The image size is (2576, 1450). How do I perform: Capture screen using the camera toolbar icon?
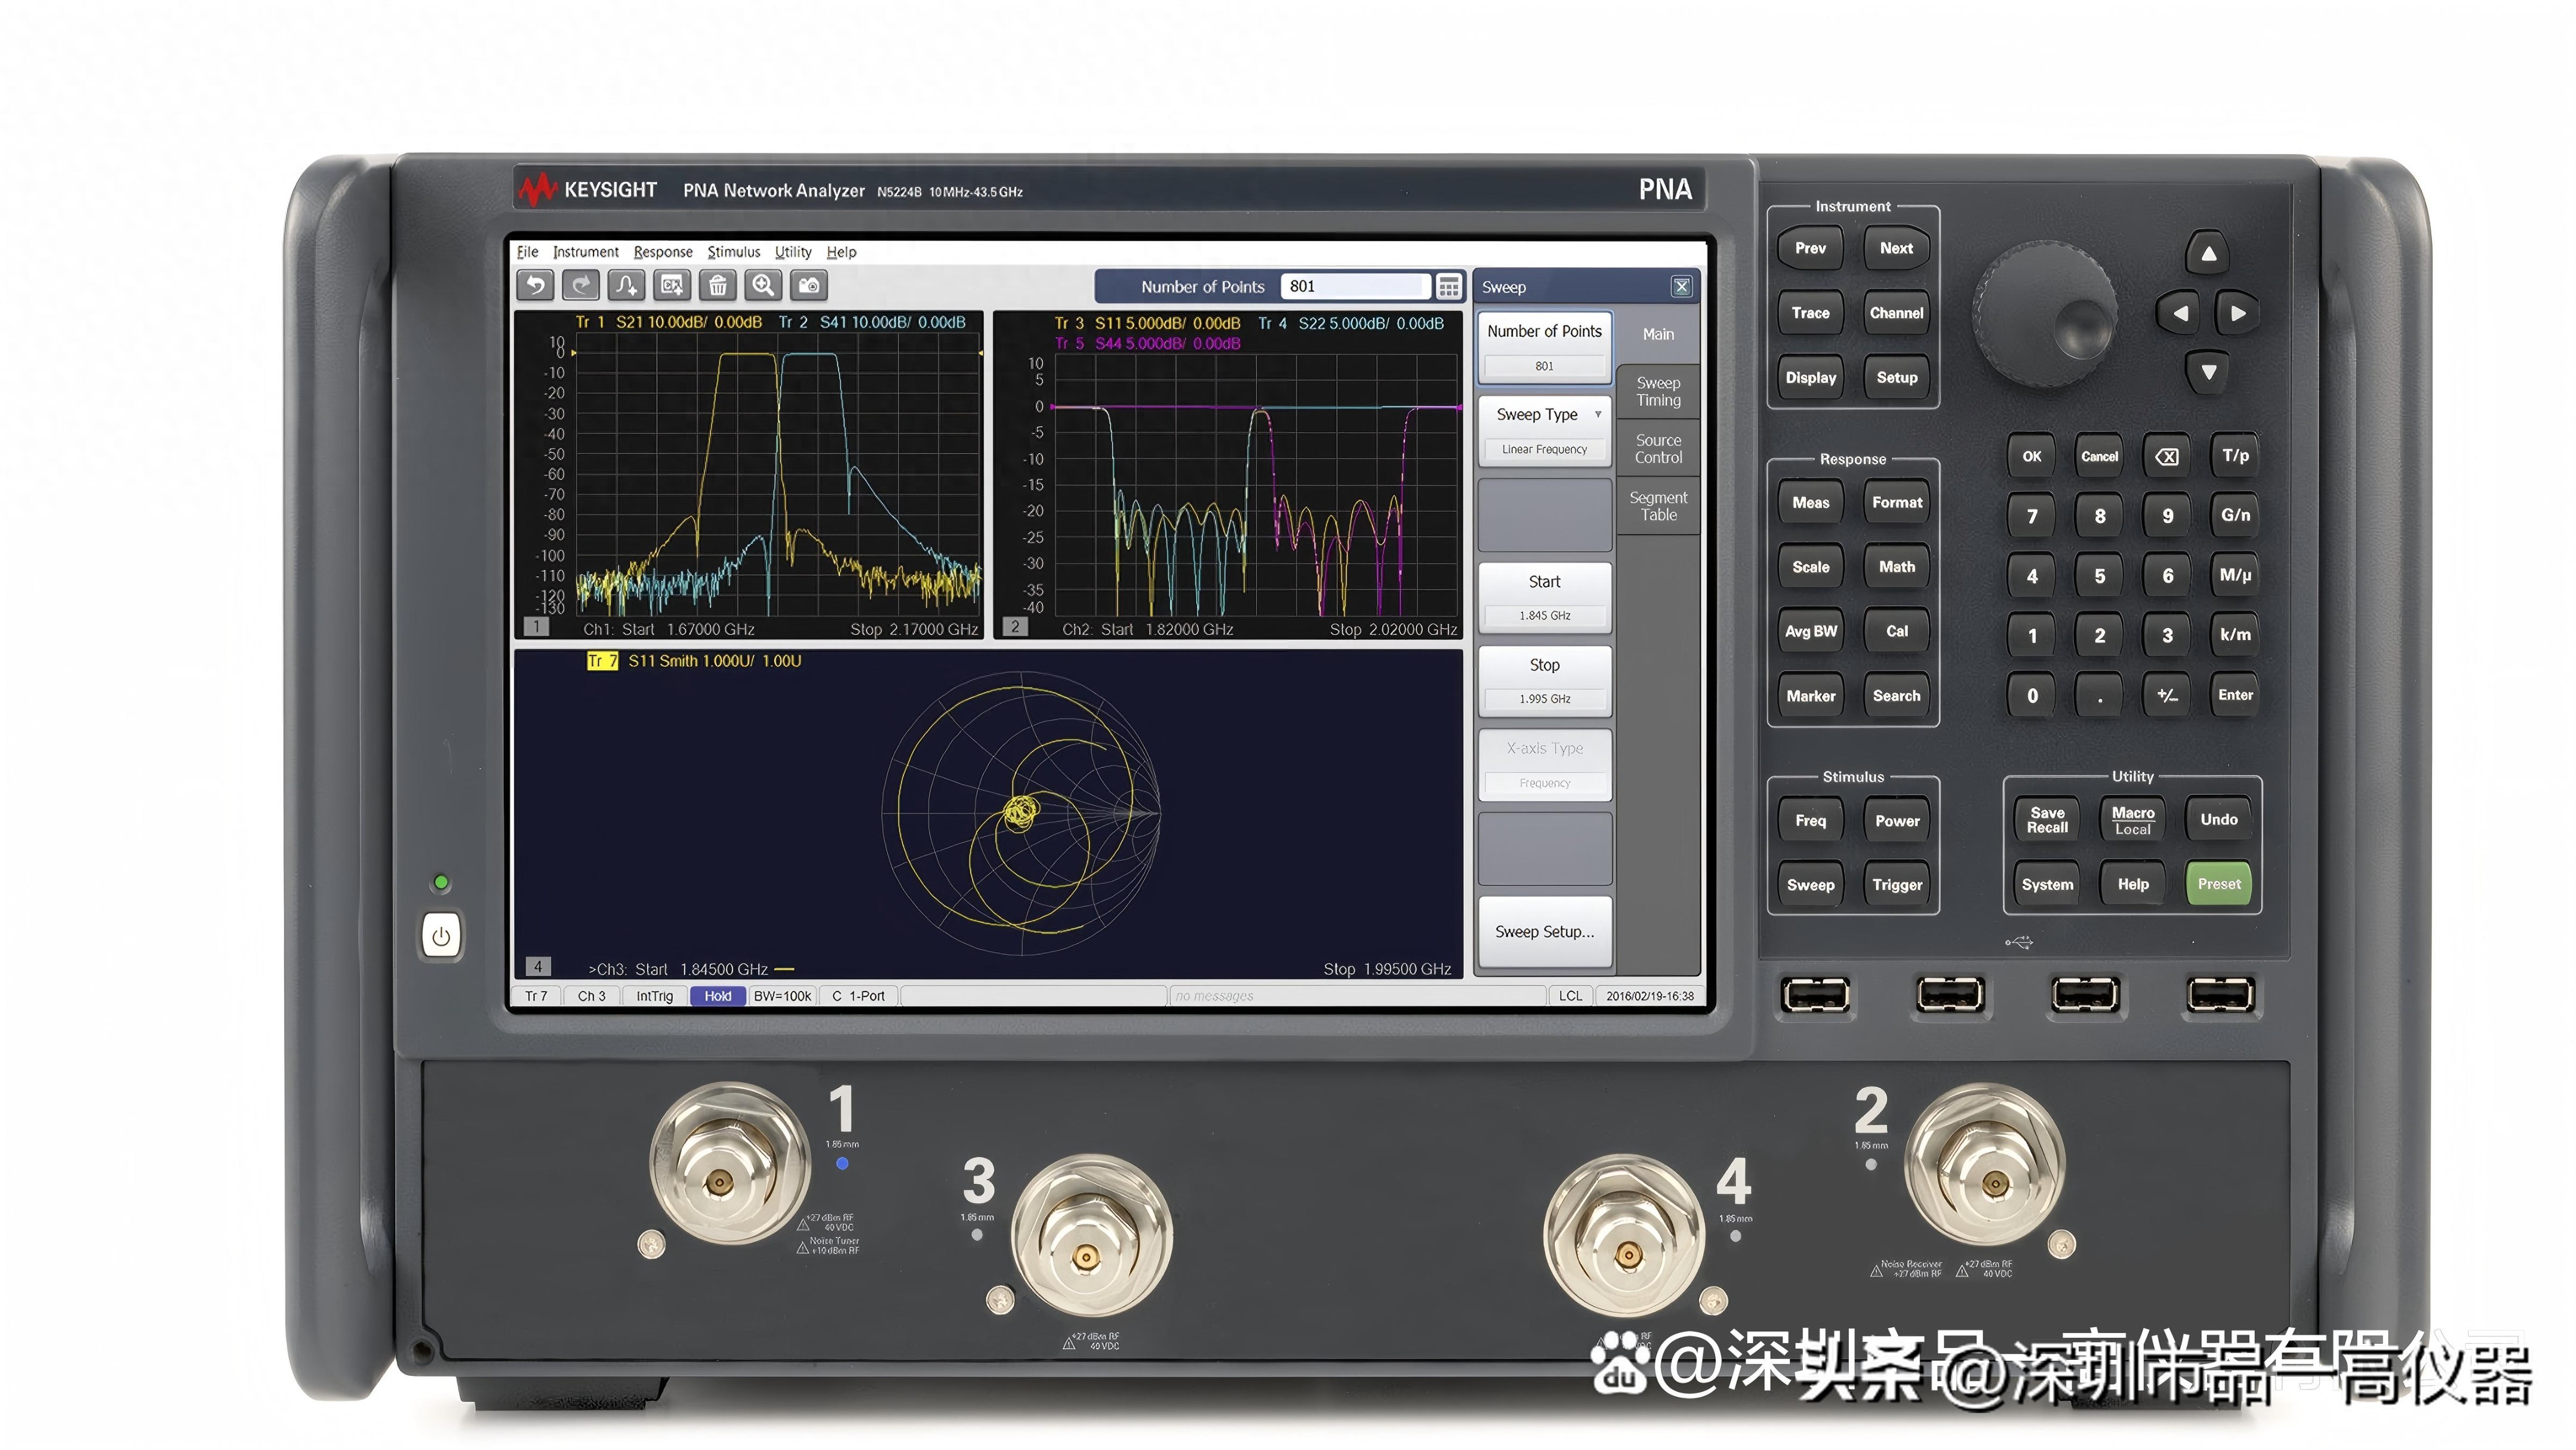(x=809, y=286)
